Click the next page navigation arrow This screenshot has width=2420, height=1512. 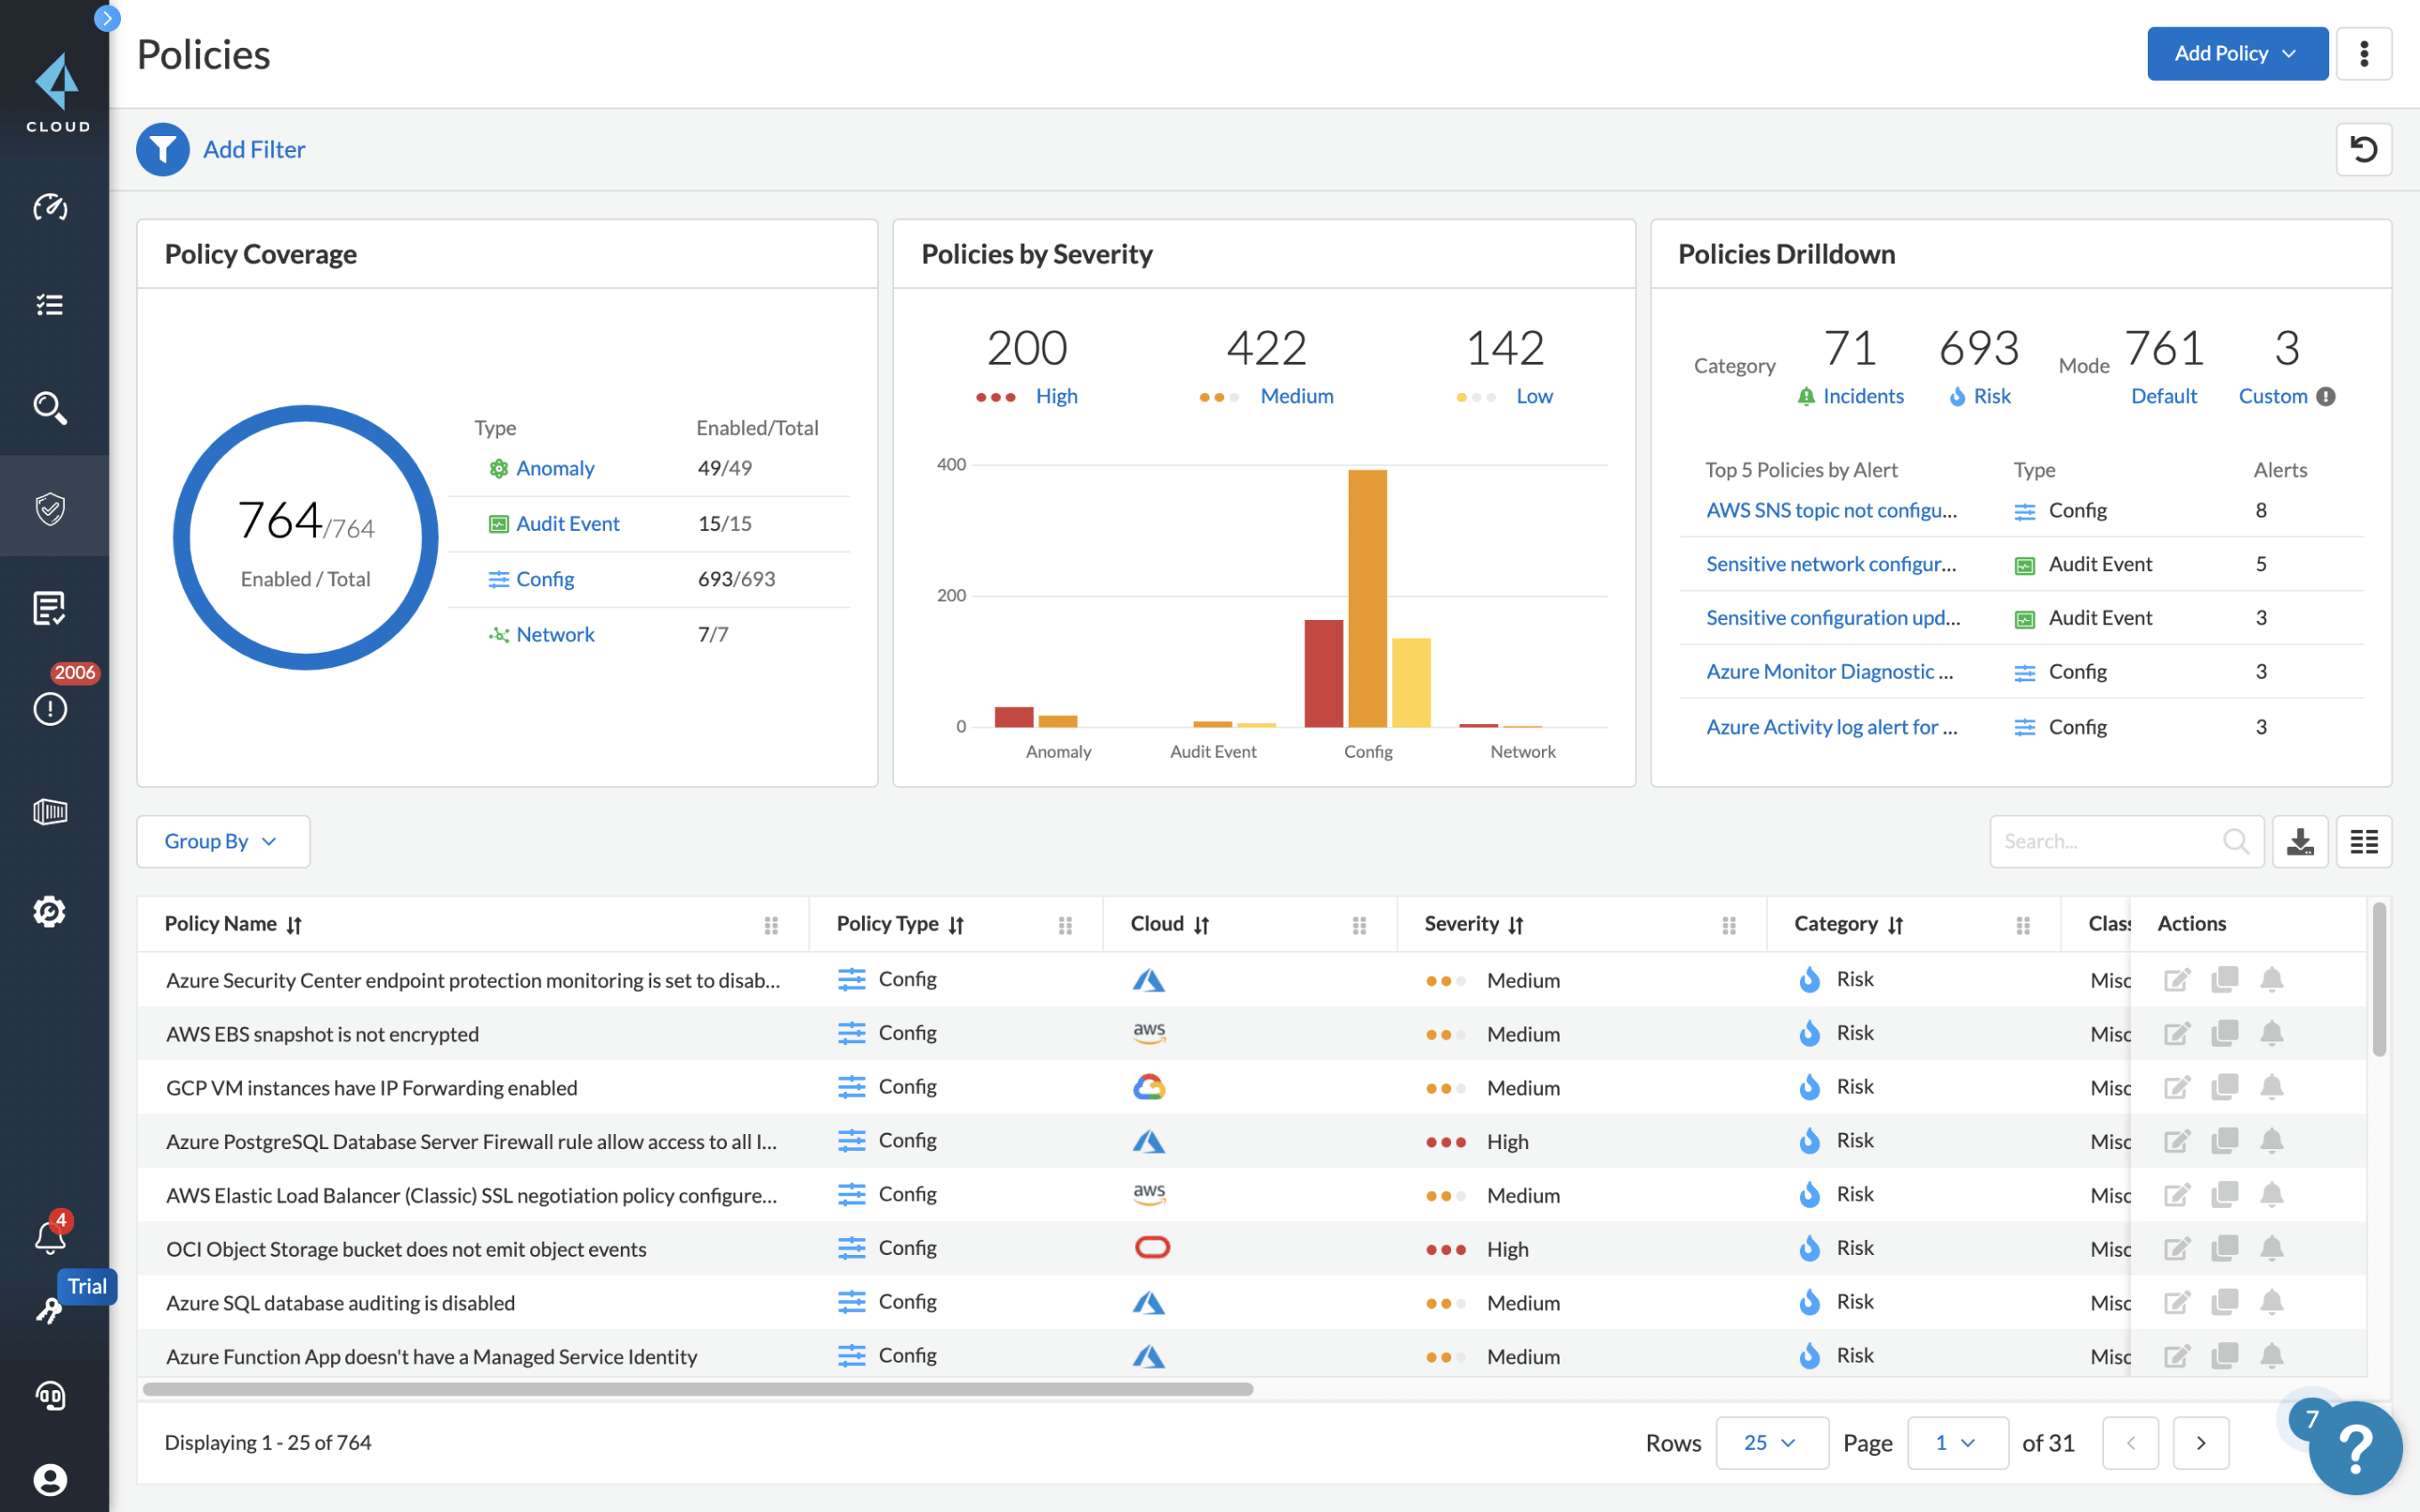[2200, 1443]
